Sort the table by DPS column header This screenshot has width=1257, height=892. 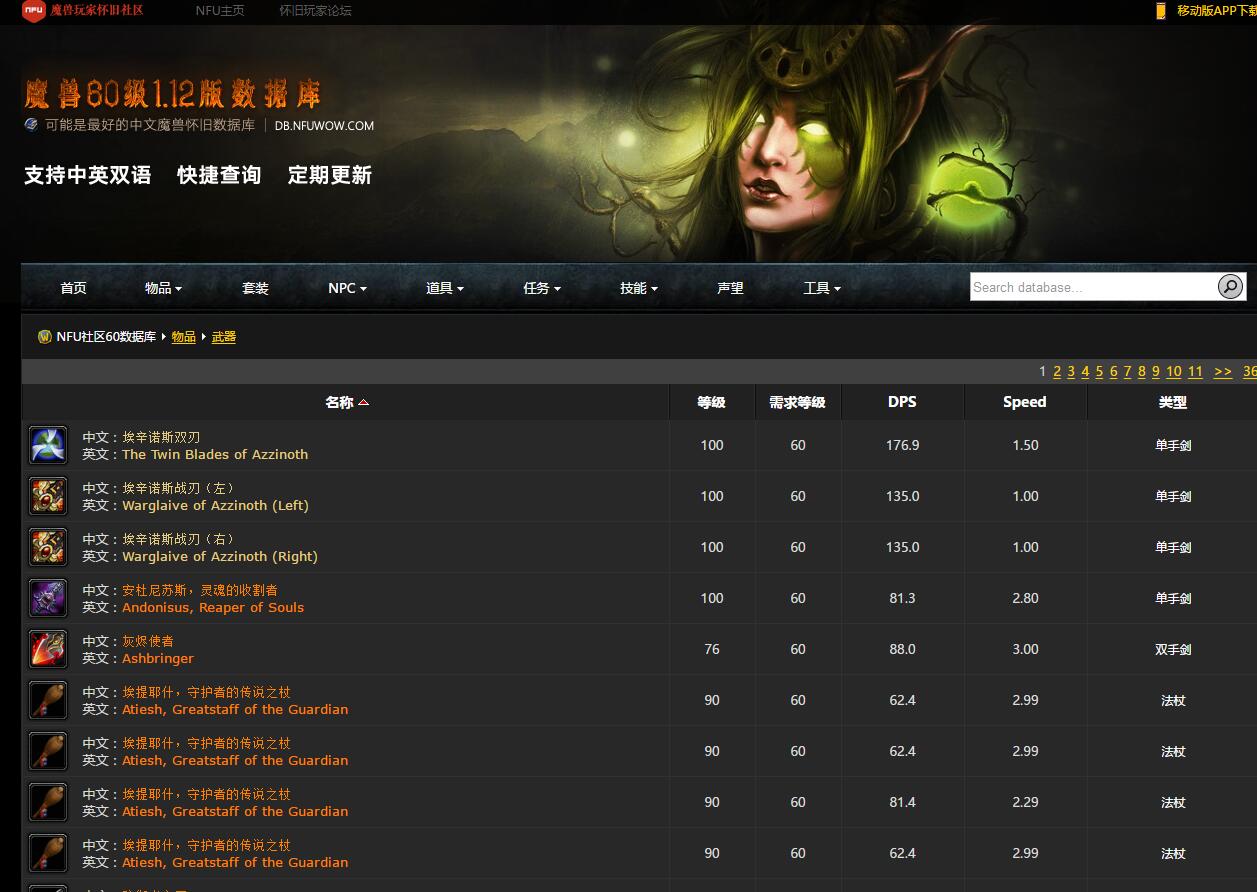(x=902, y=402)
